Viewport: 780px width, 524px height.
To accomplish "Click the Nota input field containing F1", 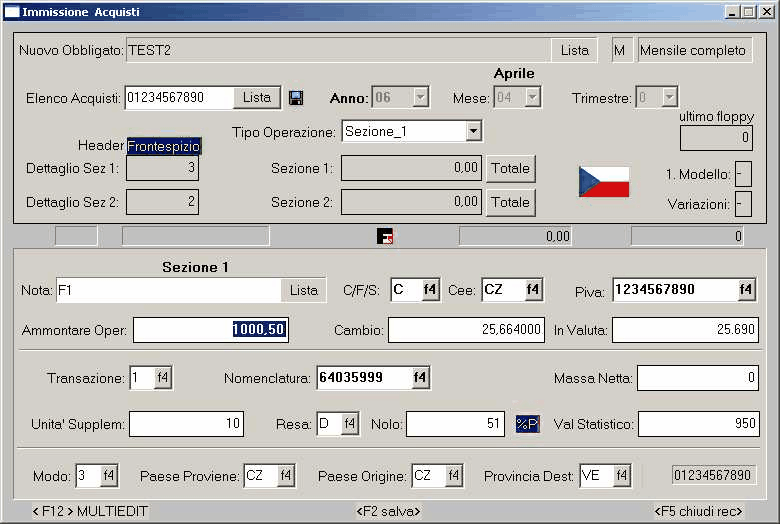I will pos(169,290).
